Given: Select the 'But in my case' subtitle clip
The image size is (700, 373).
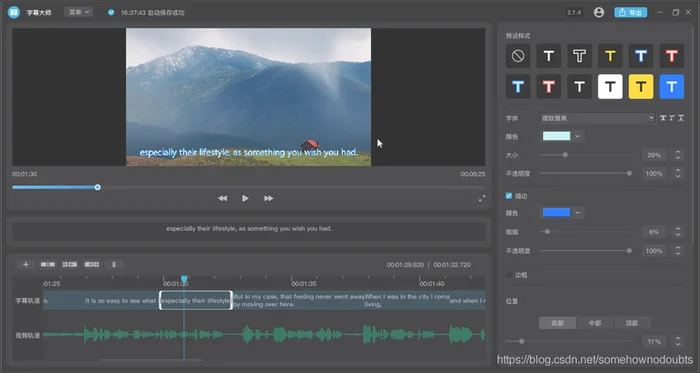Looking at the screenshot, I should click(x=298, y=300).
